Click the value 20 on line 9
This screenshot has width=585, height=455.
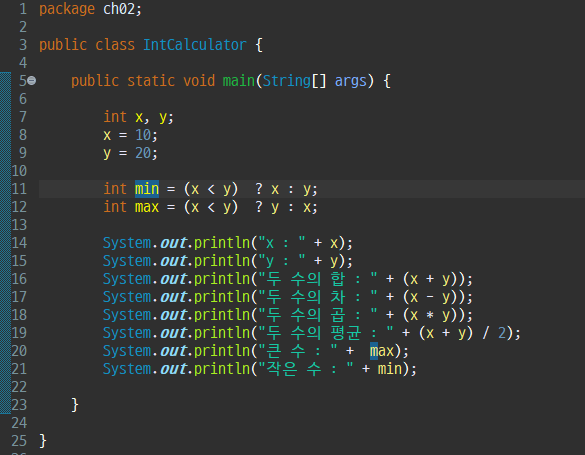click(143, 153)
